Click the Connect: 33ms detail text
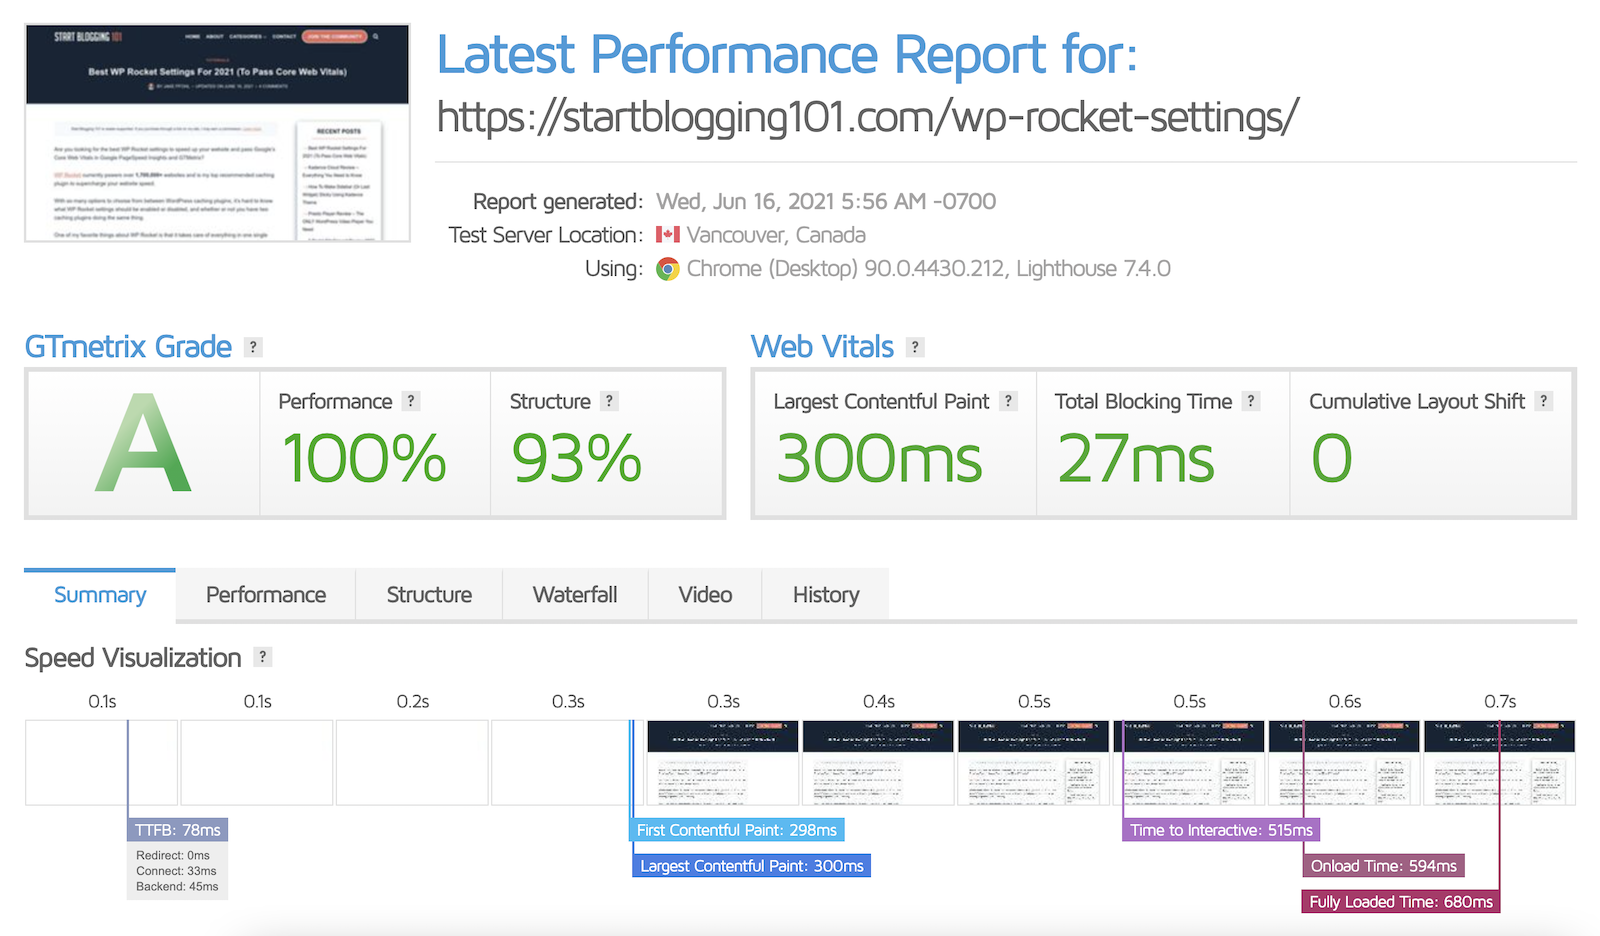 tap(176, 871)
